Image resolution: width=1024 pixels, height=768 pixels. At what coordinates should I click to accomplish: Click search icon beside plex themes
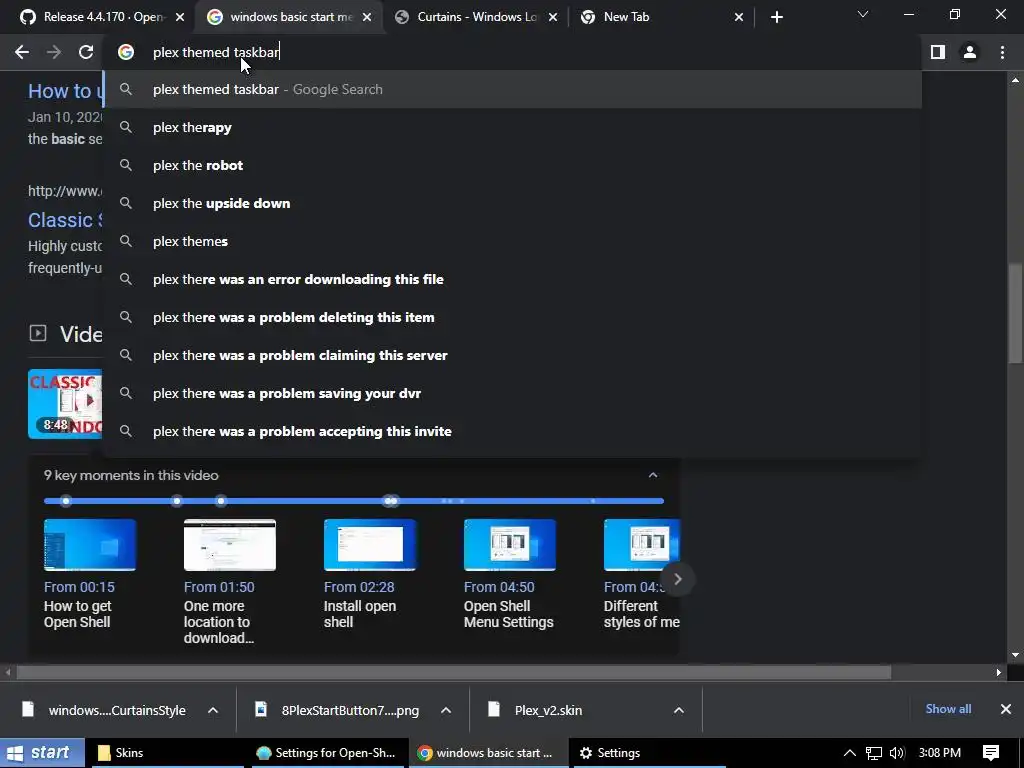pos(126,241)
